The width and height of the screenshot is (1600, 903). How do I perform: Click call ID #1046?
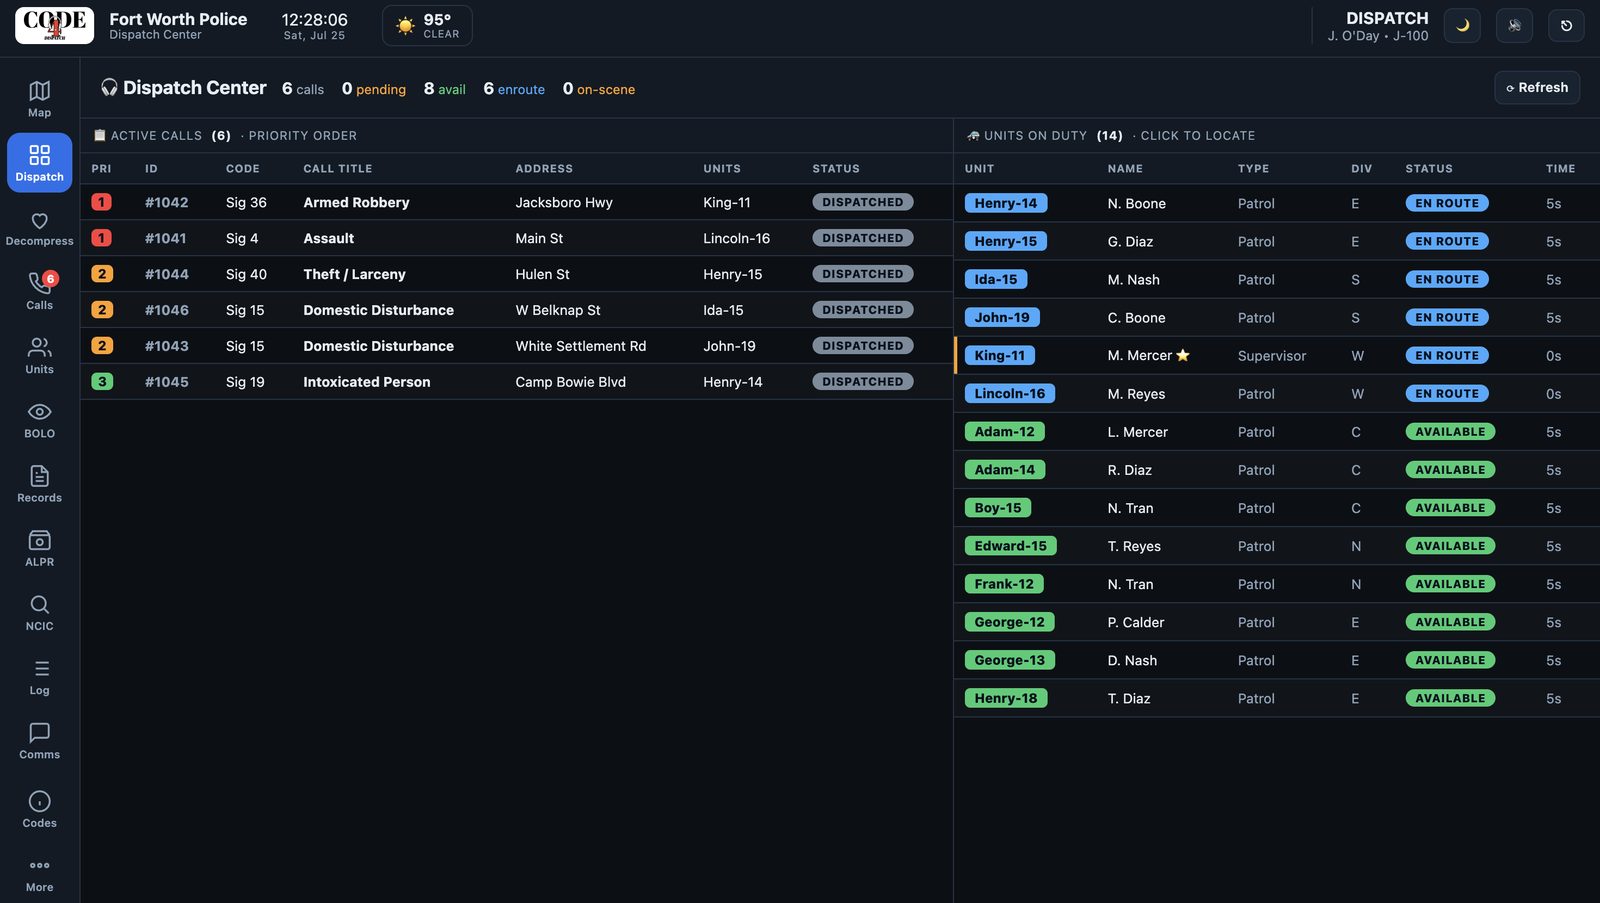tap(166, 310)
